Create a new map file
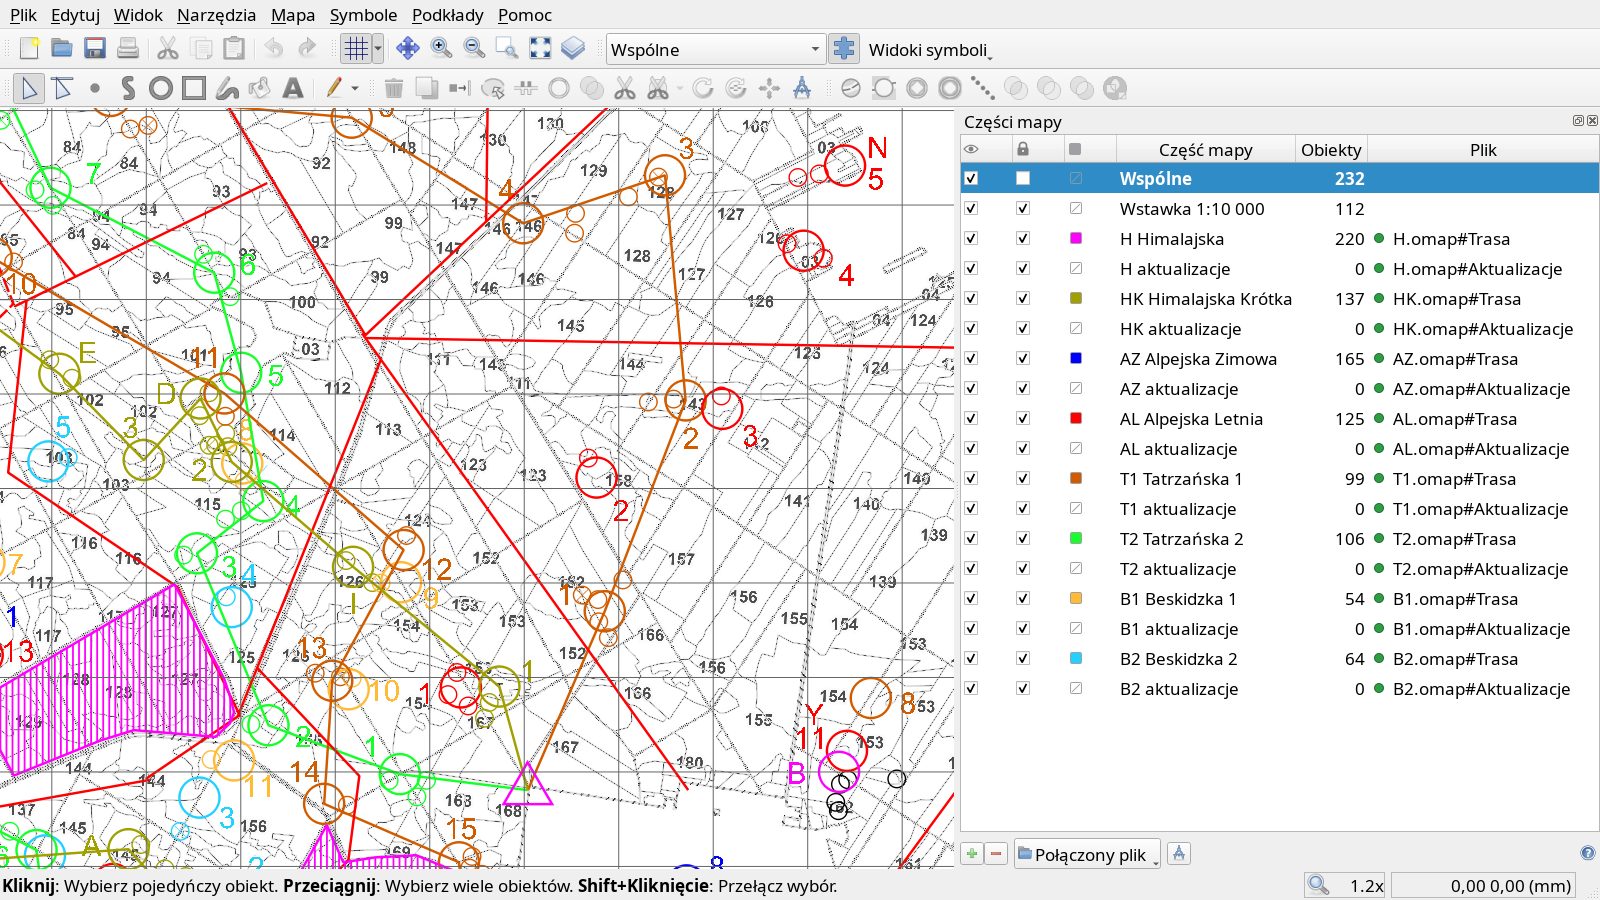1600x900 pixels. click(x=29, y=48)
